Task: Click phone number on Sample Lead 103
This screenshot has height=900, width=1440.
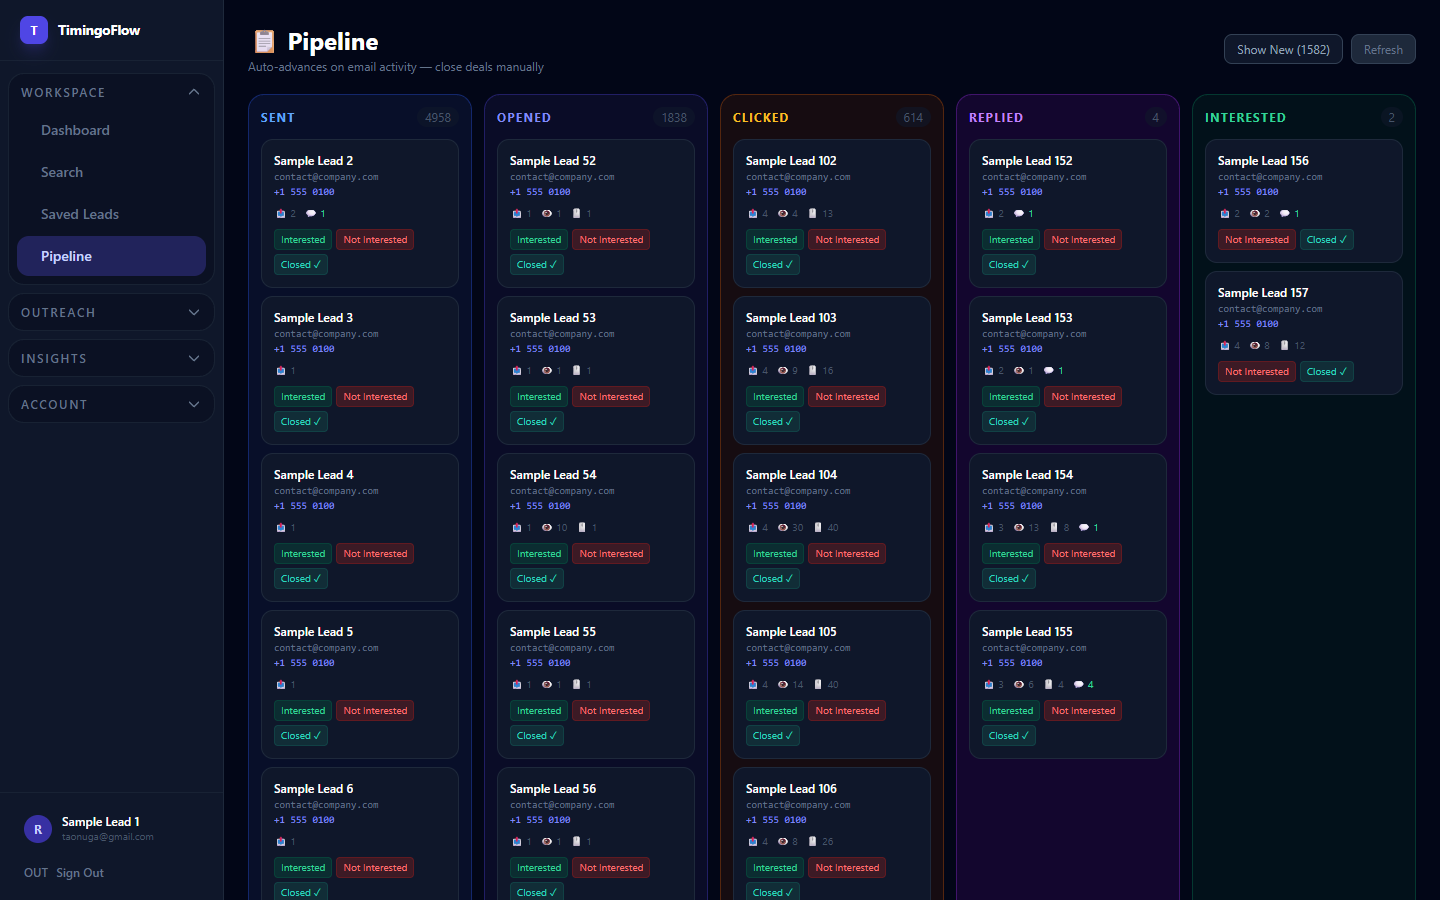Action: [776, 349]
